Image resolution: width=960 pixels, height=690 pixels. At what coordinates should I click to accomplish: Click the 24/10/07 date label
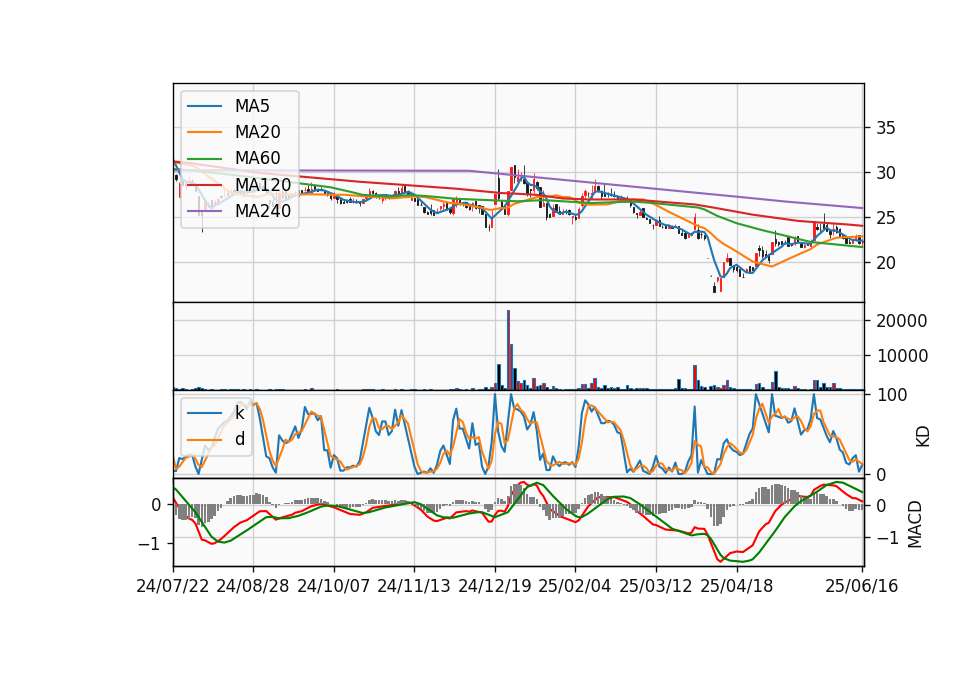click(x=334, y=586)
